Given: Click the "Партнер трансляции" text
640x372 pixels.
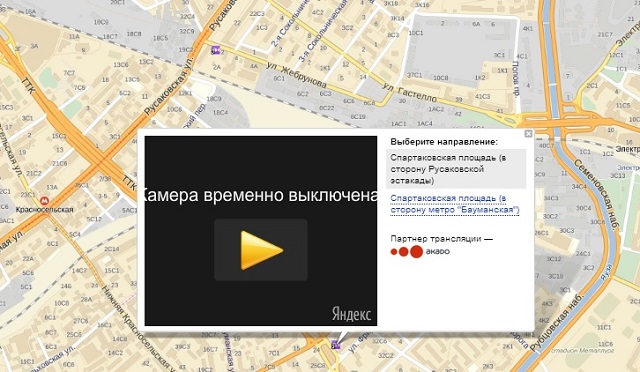Looking at the screenshot, I should pyautogui.click(x=442, y=238).
